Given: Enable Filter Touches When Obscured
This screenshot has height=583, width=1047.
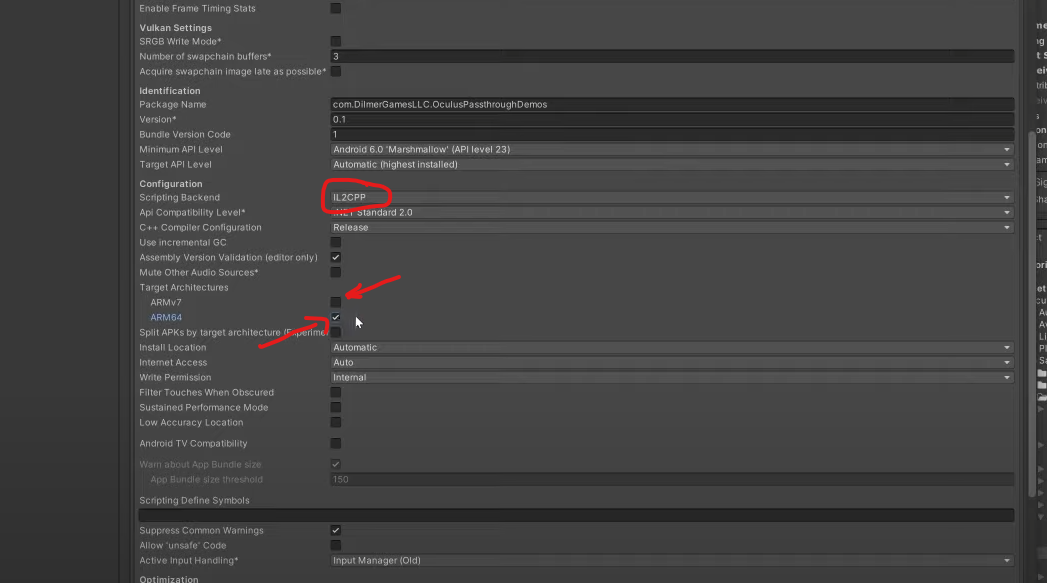Looking at the screenshot, I should coord(336,392).
